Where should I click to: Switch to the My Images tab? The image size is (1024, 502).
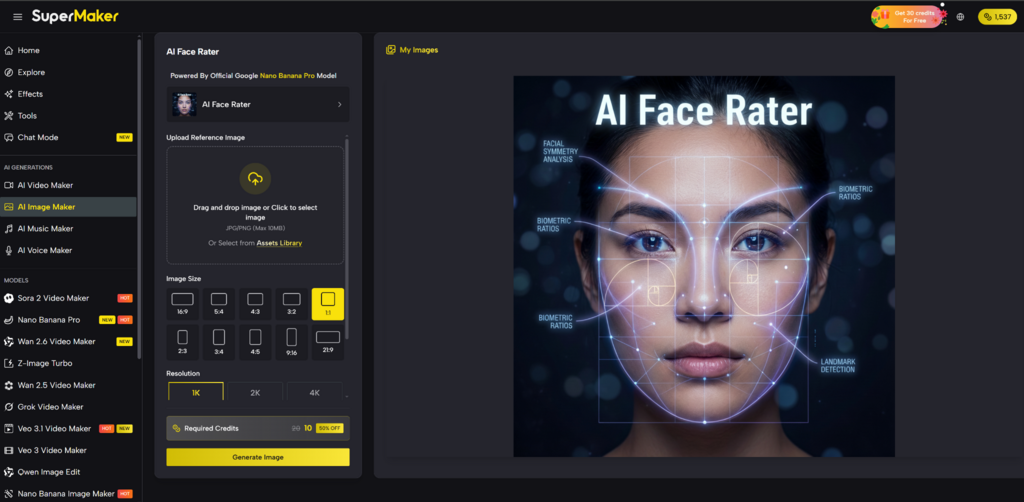point(412,50)
